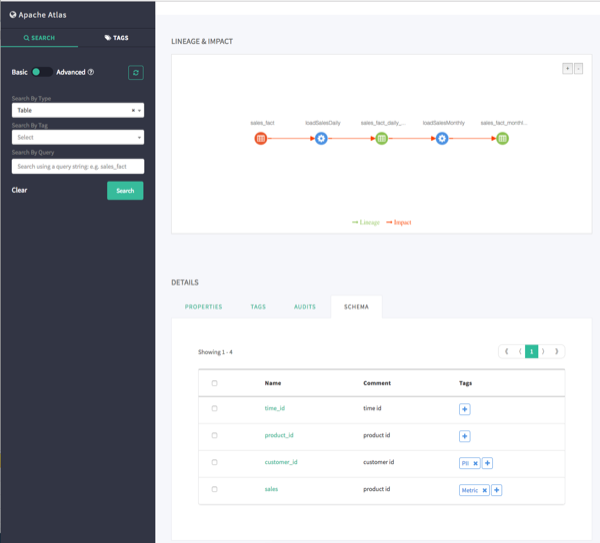The width and height of the screenshot is (600, 543).
Task: Check the time_id row checkbox
Action: tap(214, 409)
